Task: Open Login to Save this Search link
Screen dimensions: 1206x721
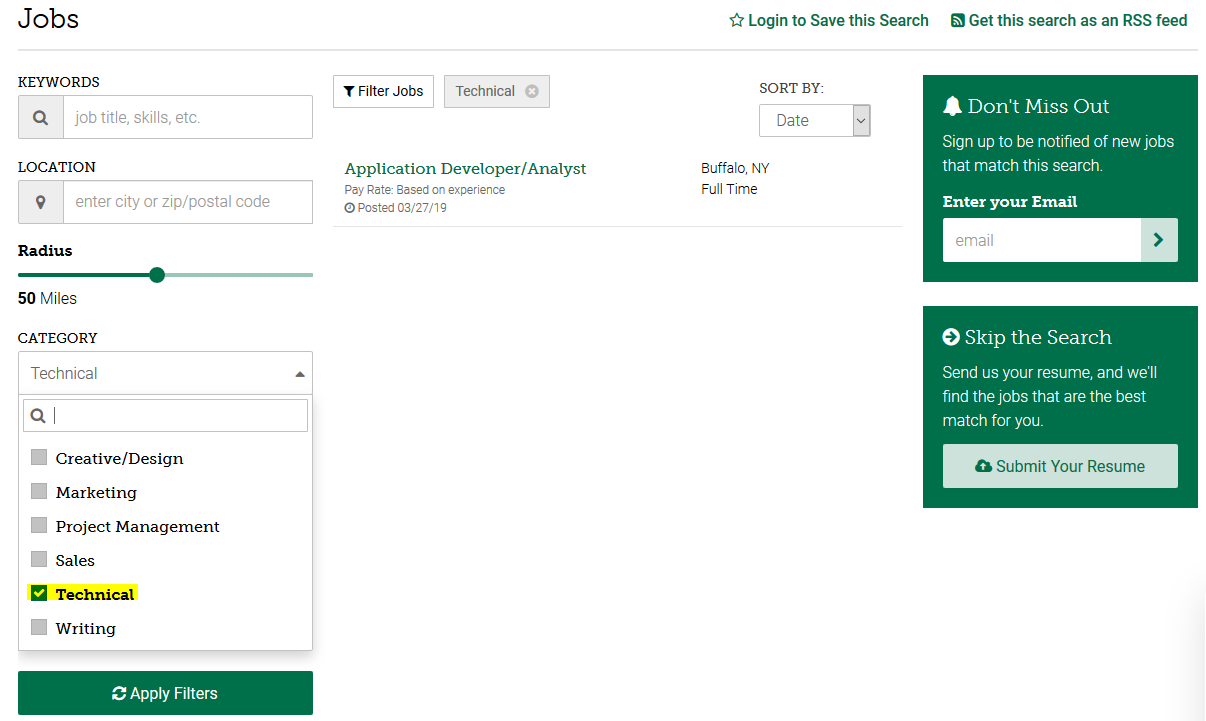Action: (829, 20)
